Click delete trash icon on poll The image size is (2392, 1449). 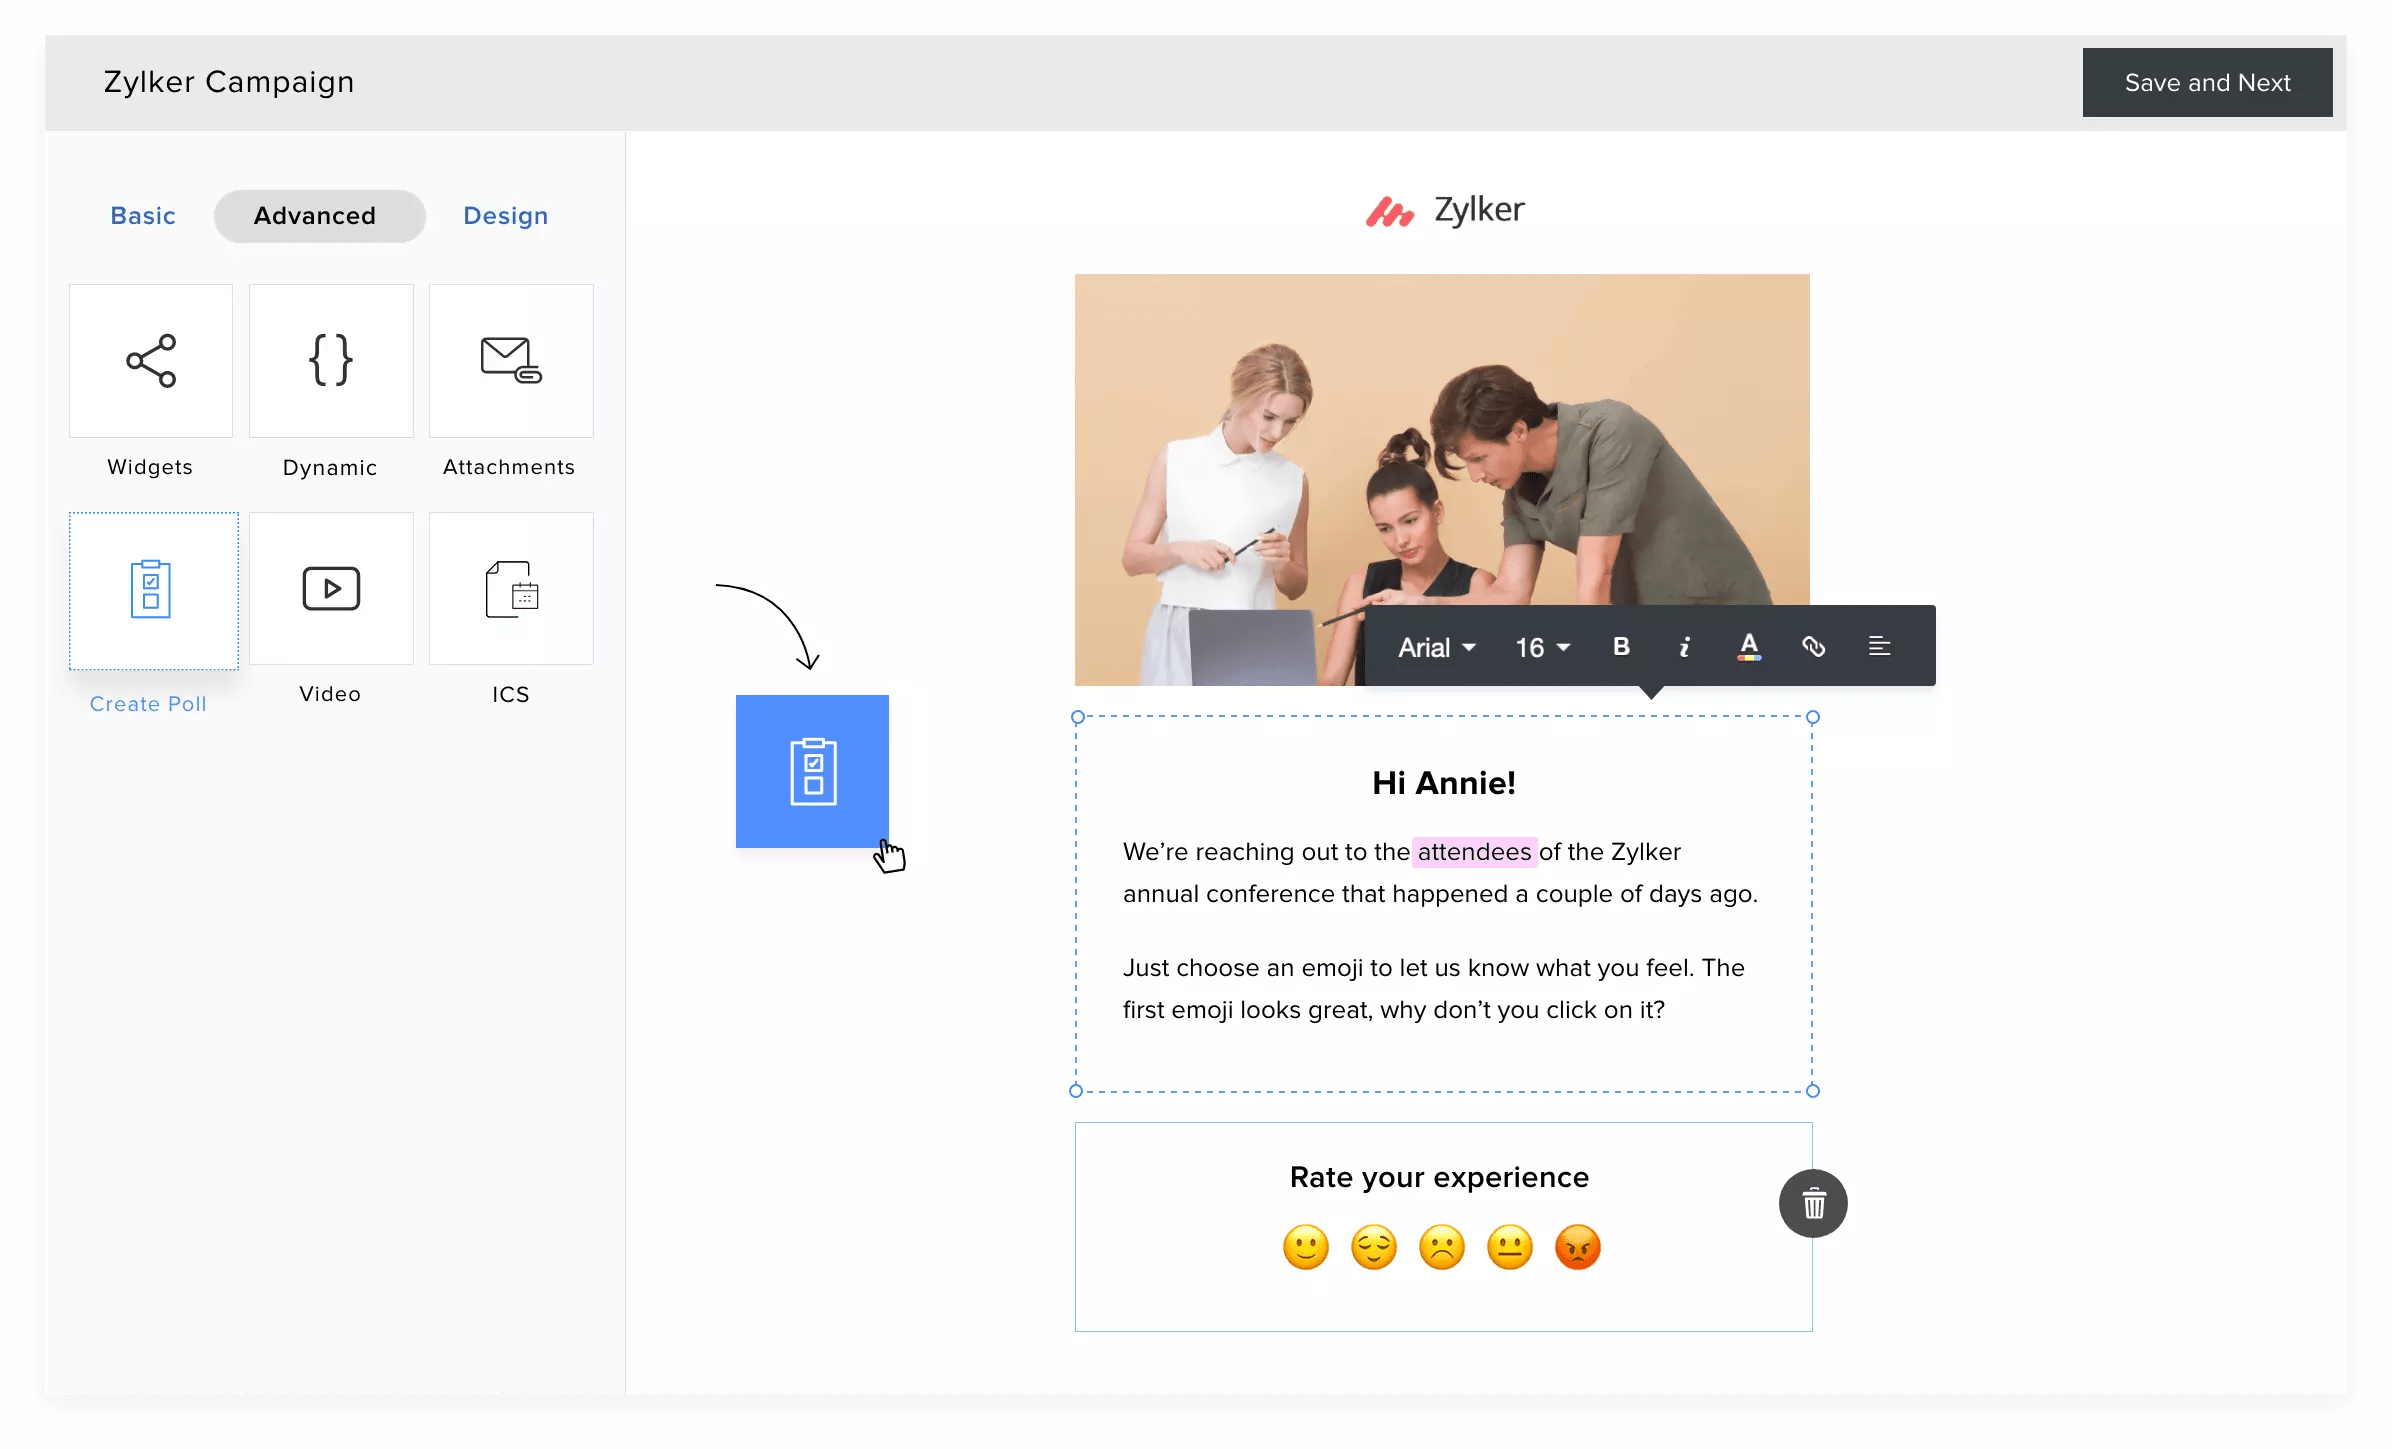(1813, 1201)
